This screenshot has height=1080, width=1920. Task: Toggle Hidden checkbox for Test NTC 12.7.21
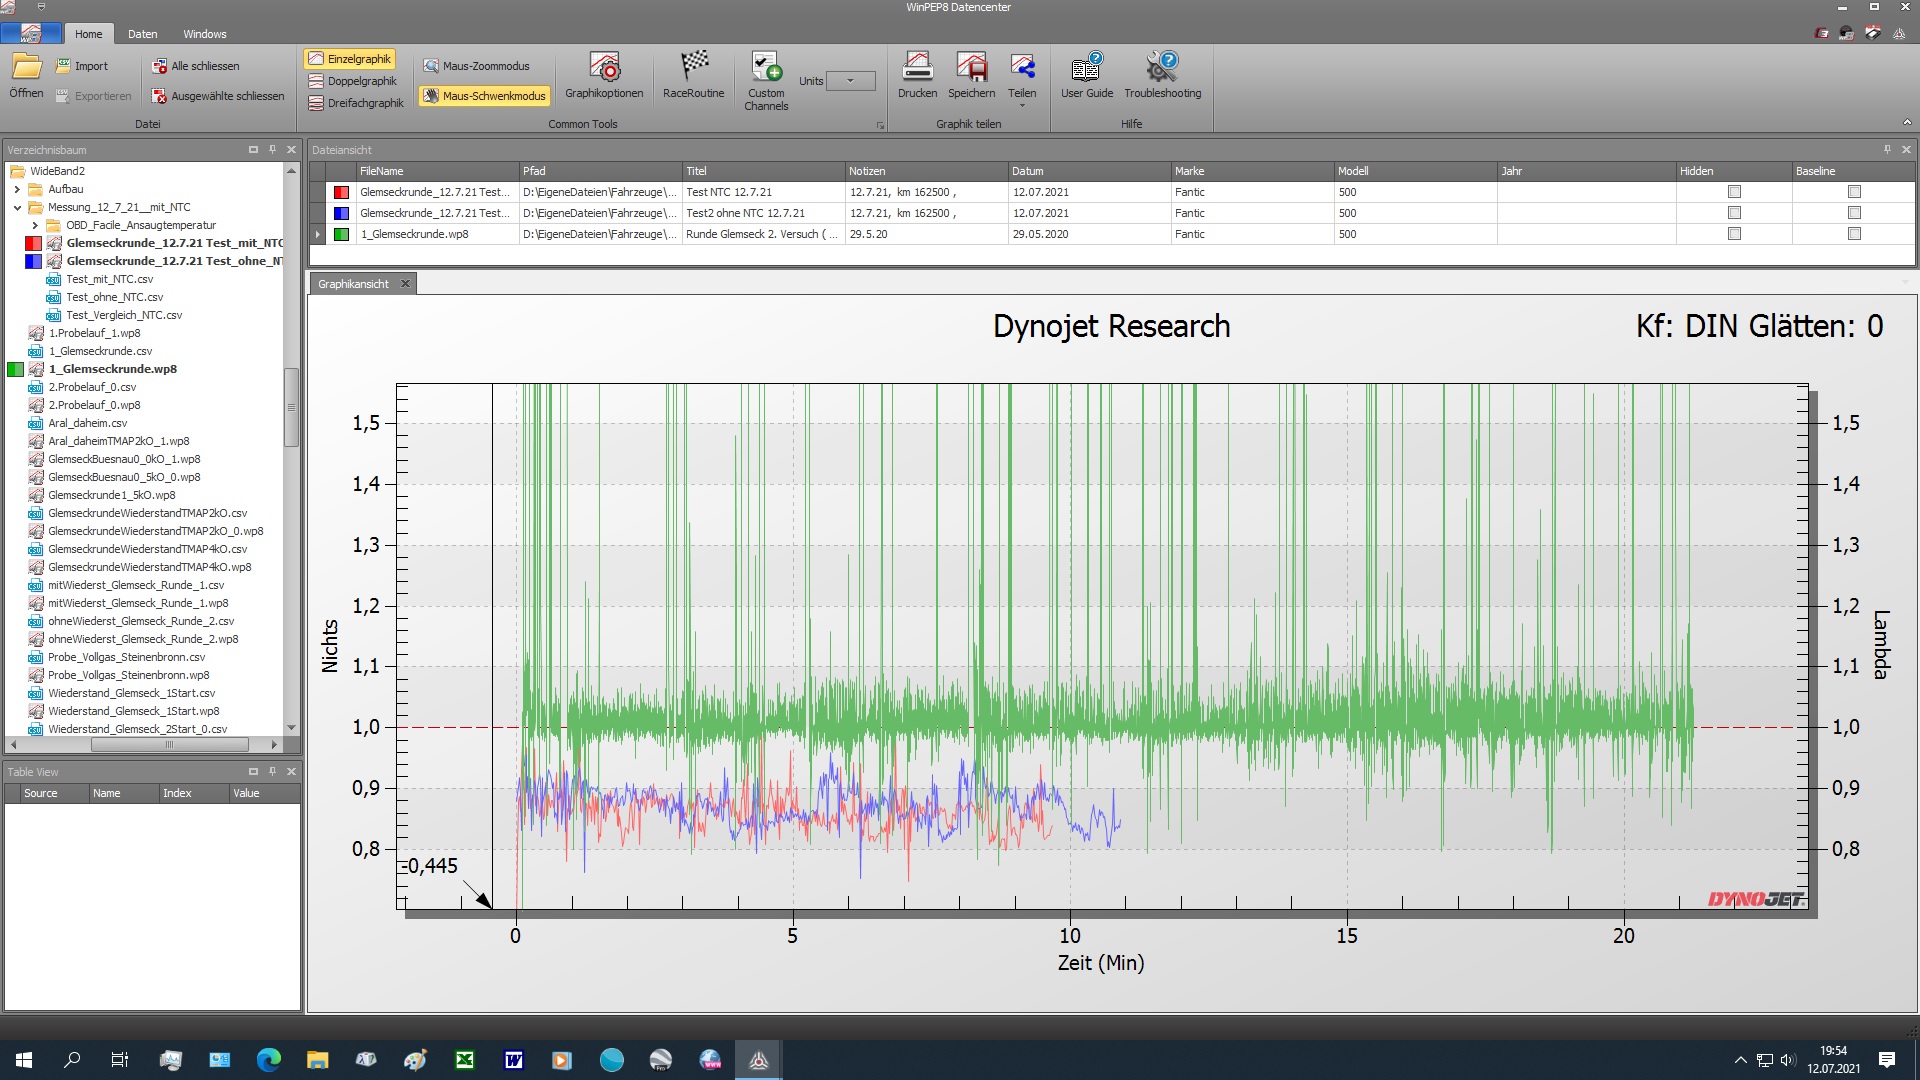pos(1734,192)
